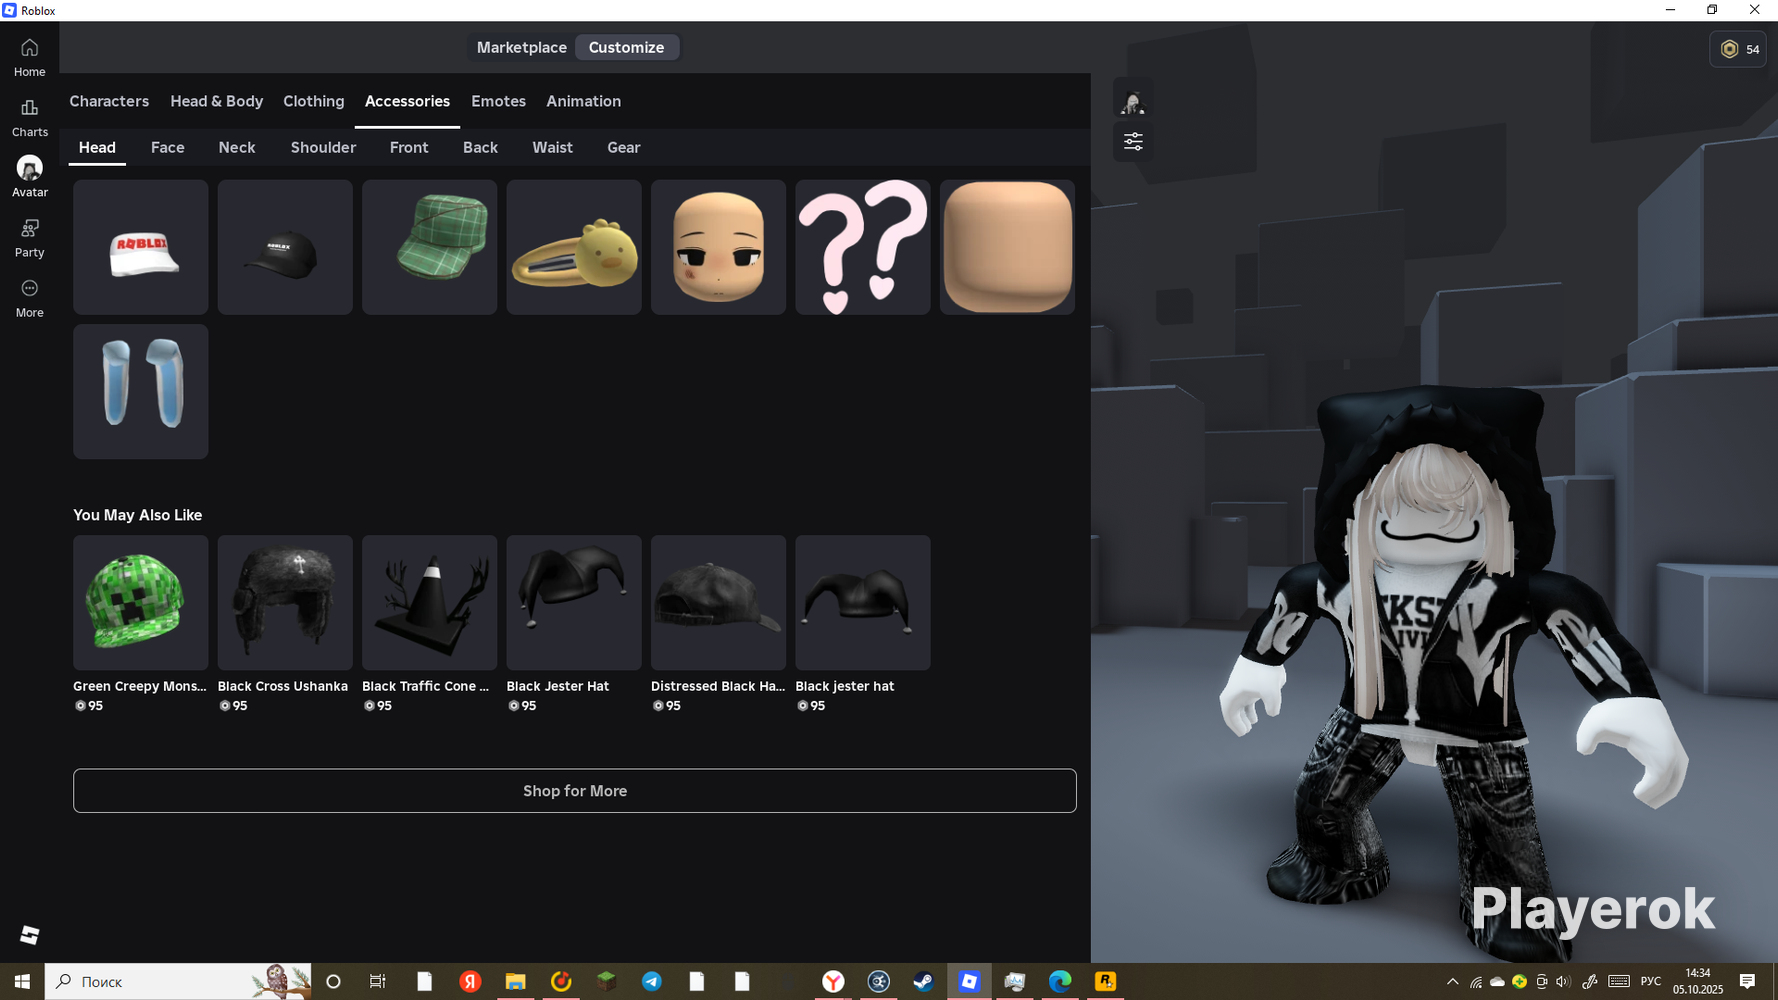Switch to the Customize tab

coord(626,47)
